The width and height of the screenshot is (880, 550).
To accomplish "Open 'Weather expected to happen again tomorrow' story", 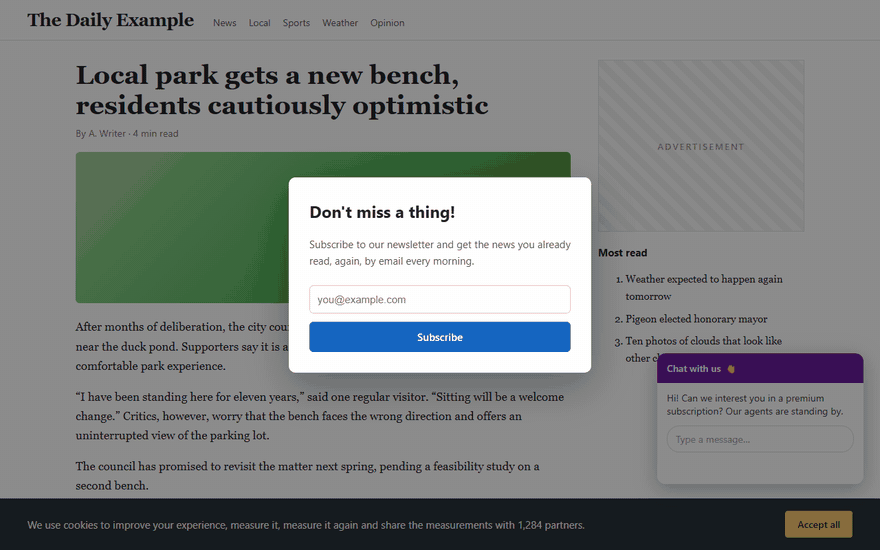I will tap(704, 287).
